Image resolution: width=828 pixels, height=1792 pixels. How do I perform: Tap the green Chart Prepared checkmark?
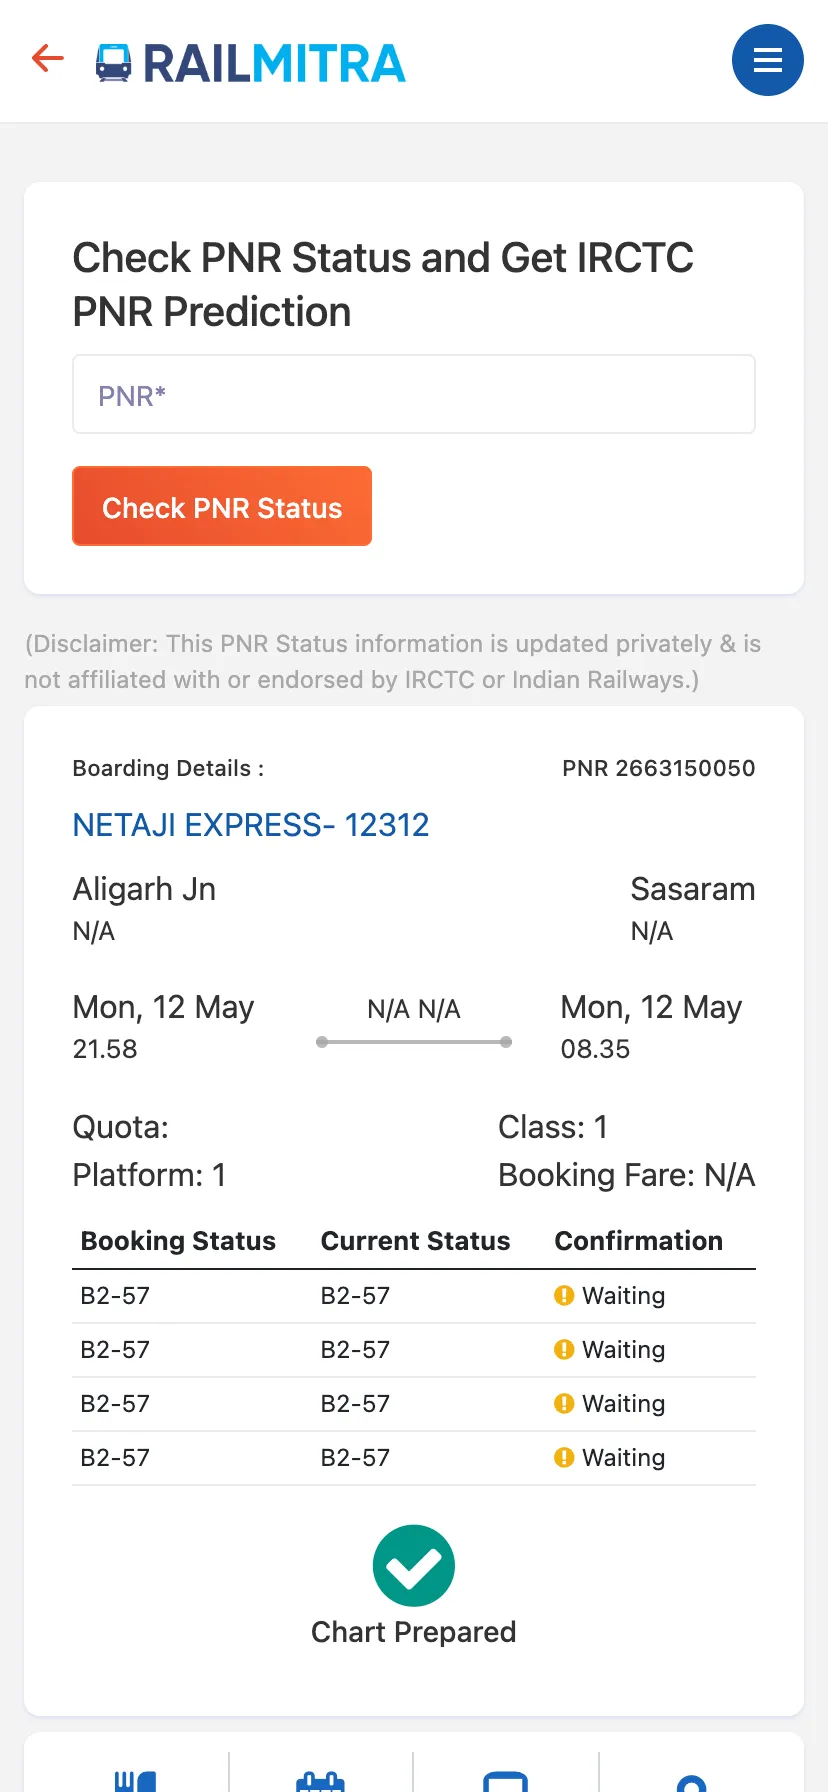click(414, 1566)
